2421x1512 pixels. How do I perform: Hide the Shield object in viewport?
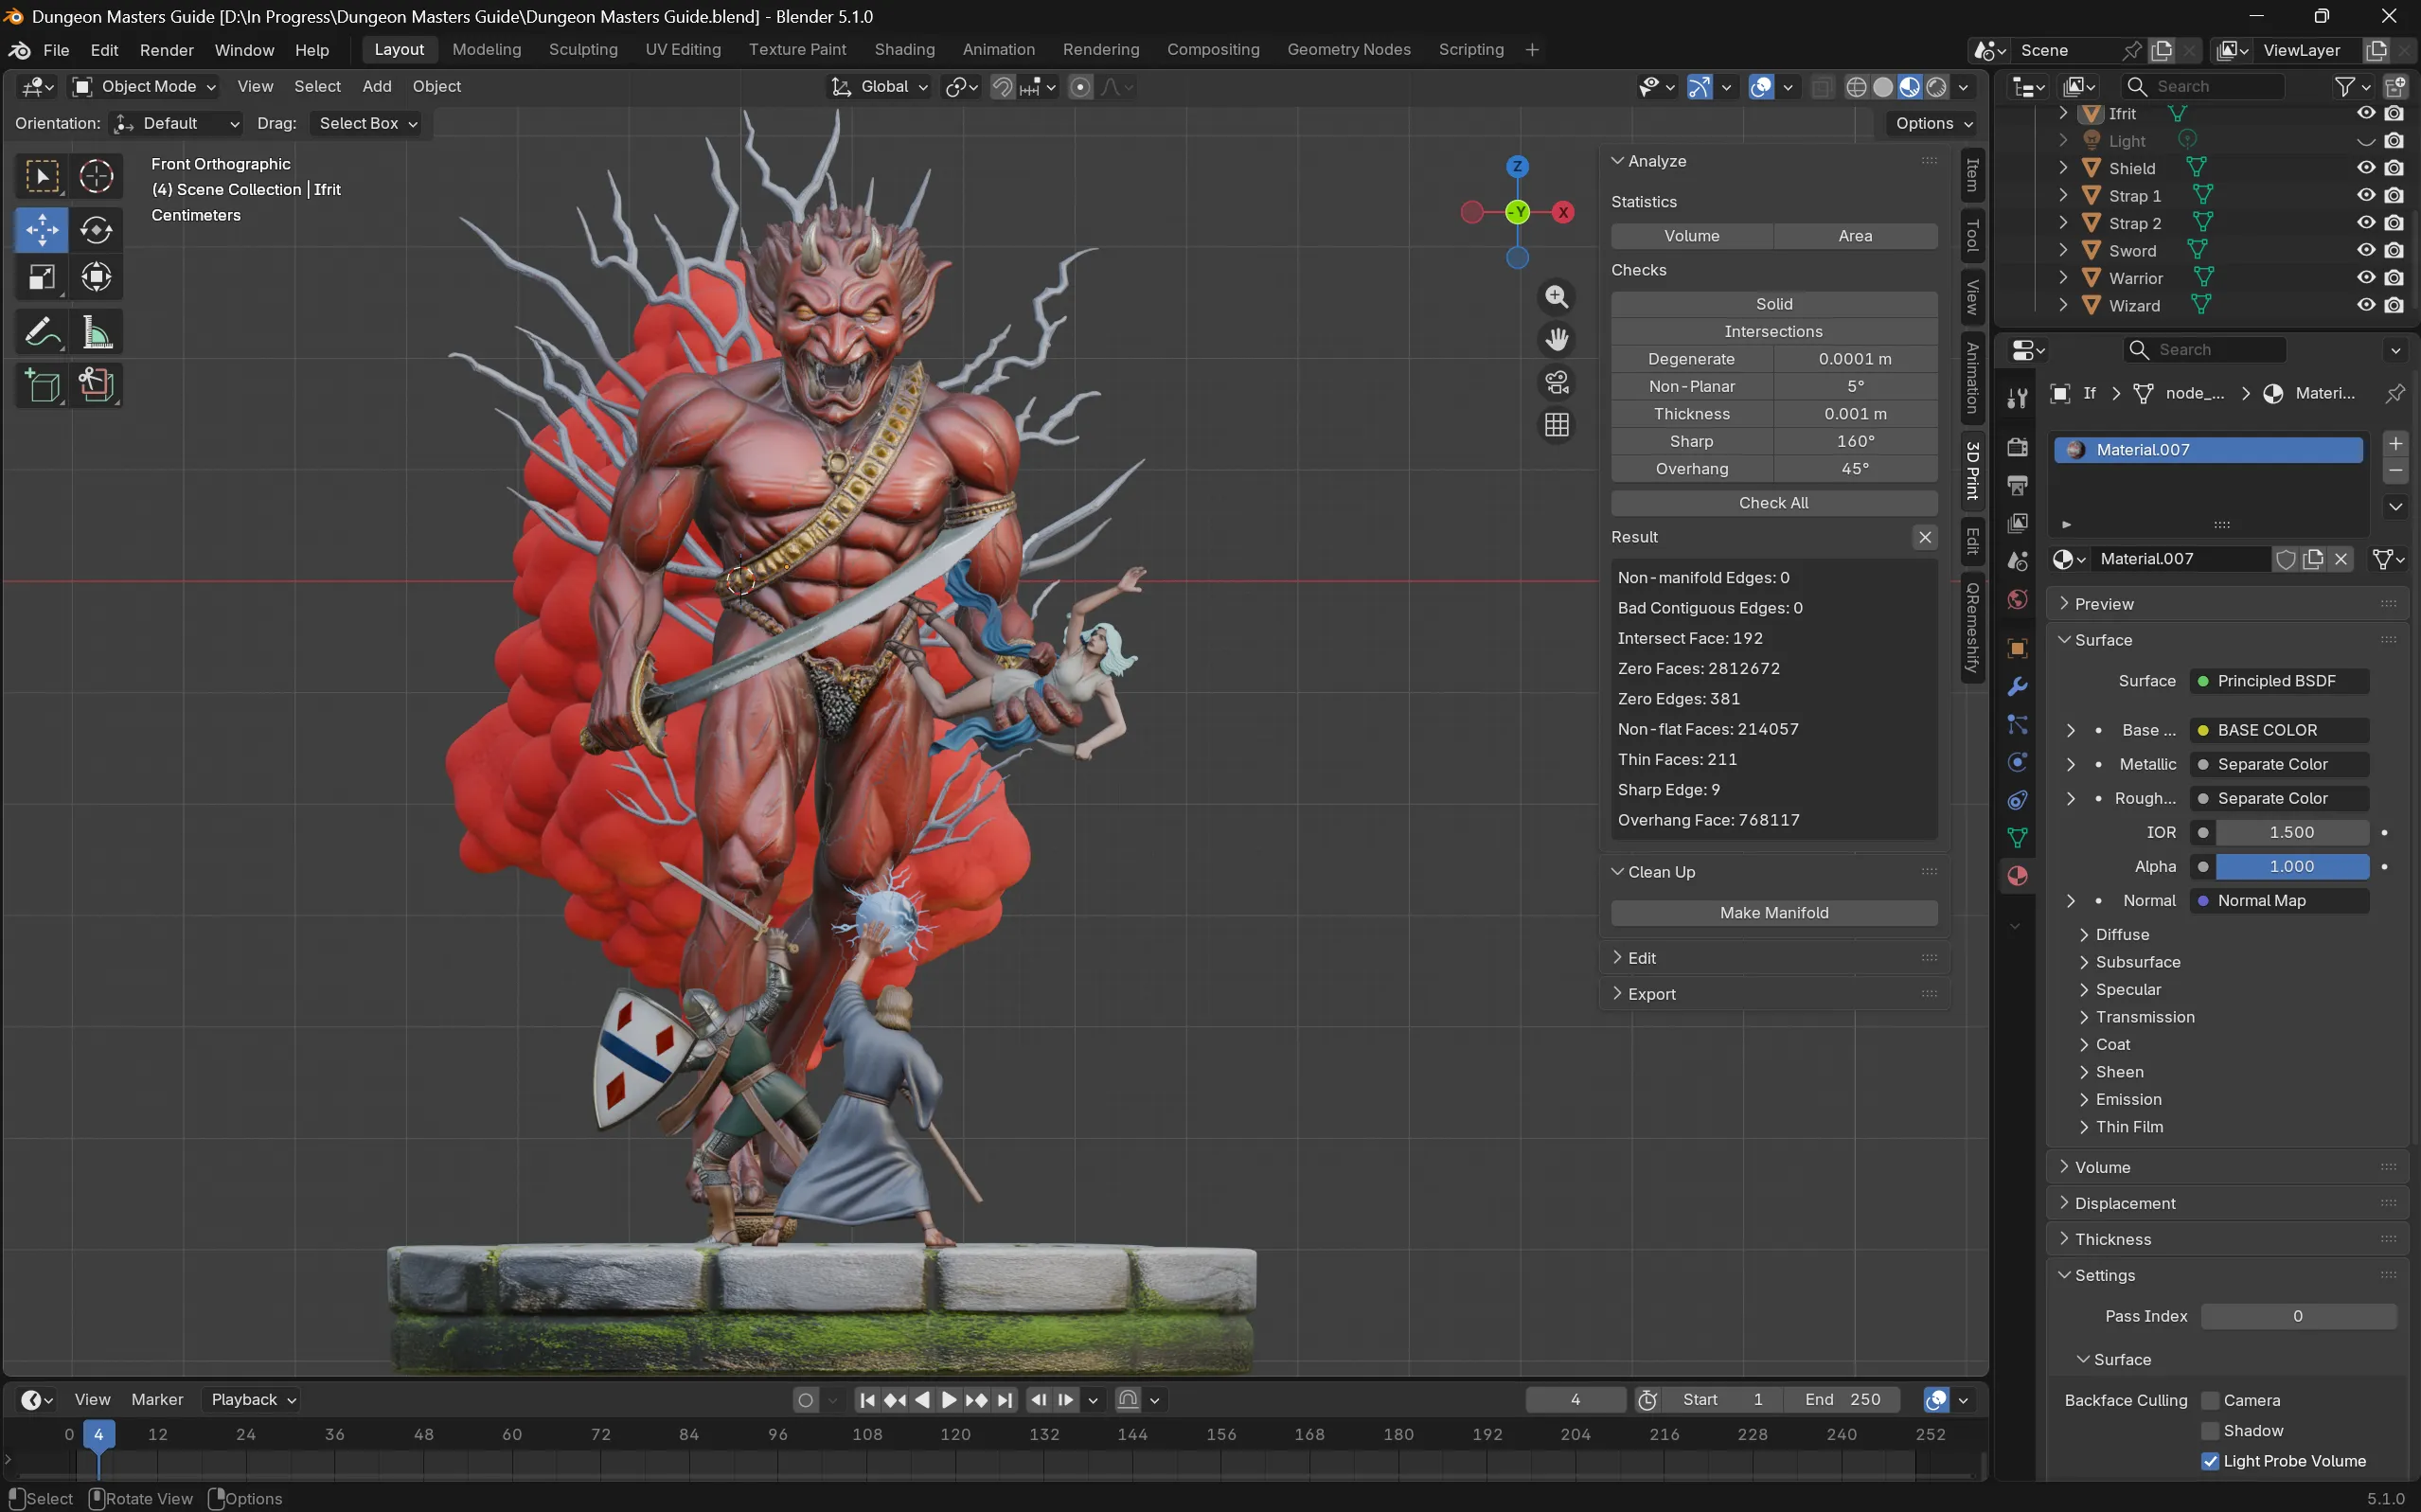(2365, 168)
